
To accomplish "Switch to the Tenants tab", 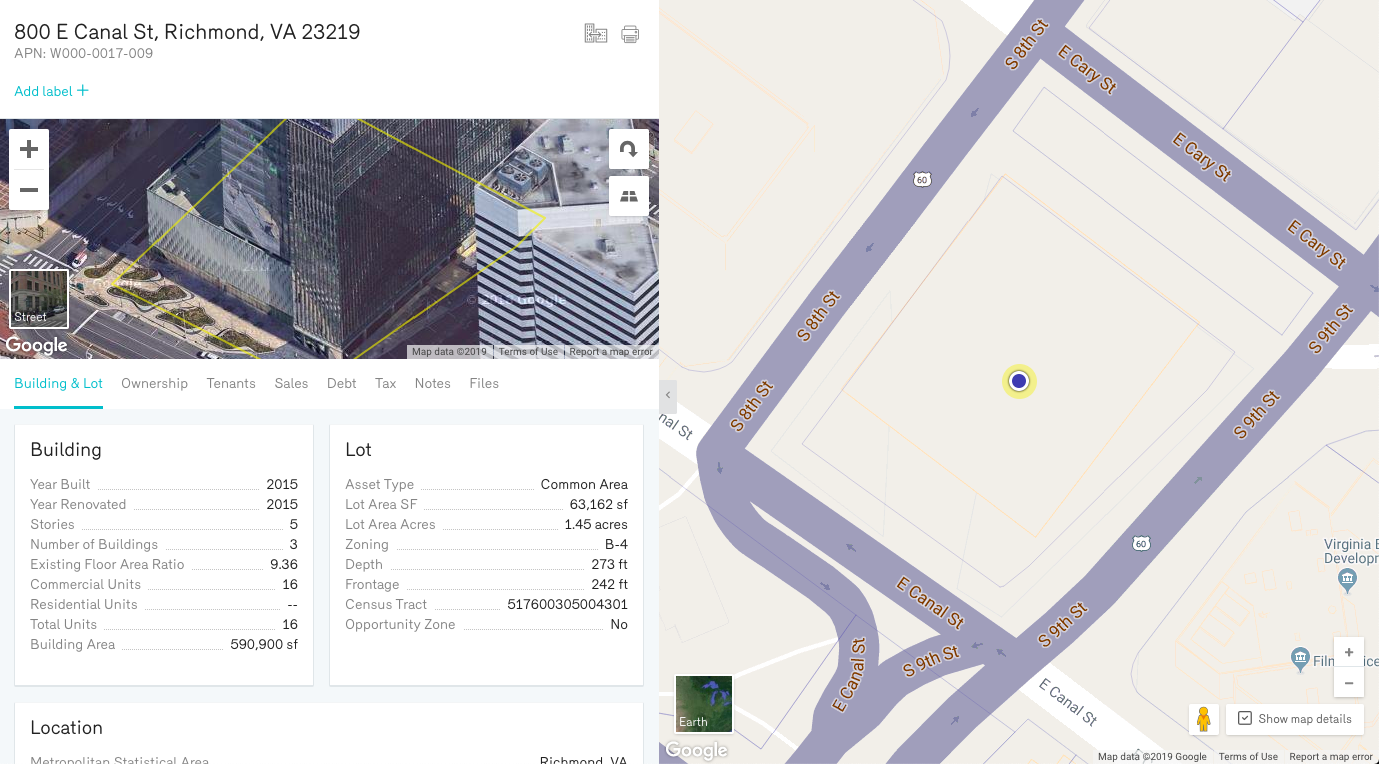I will click(x=231, y=383).
